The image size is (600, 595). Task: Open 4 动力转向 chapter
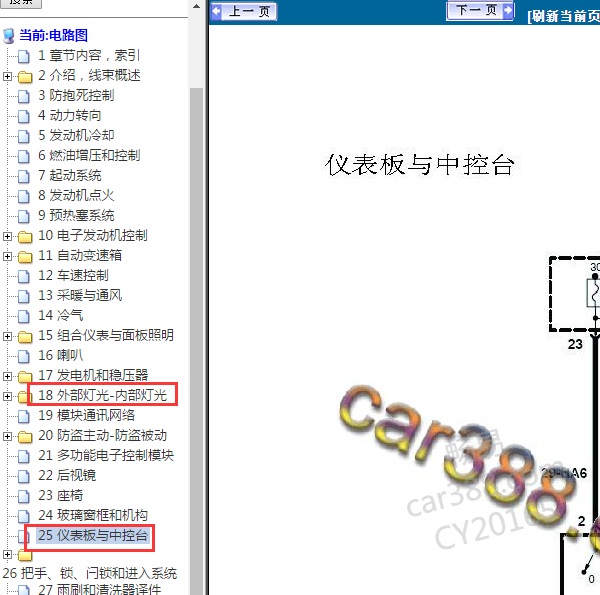(x=70, y=115)
